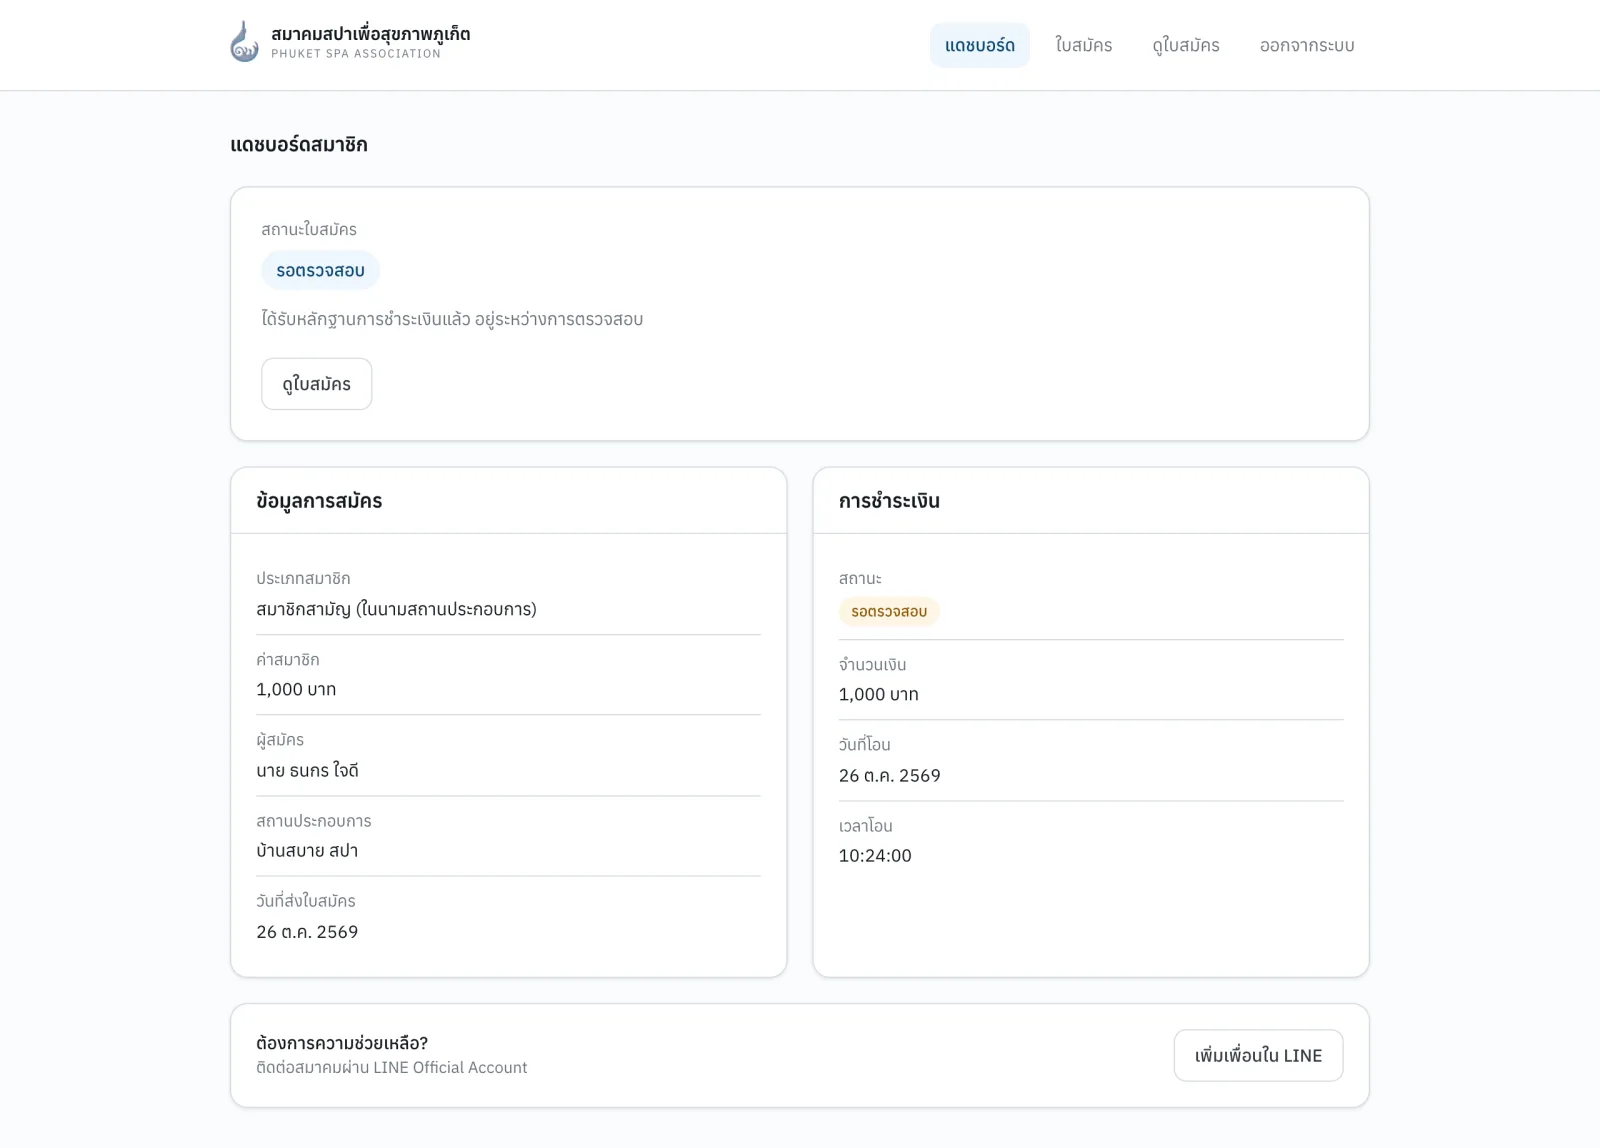This screenshot has height=1148, width=1600.
Task: Log out via ออกจากระบบ
Action: tap(1307, 45)
